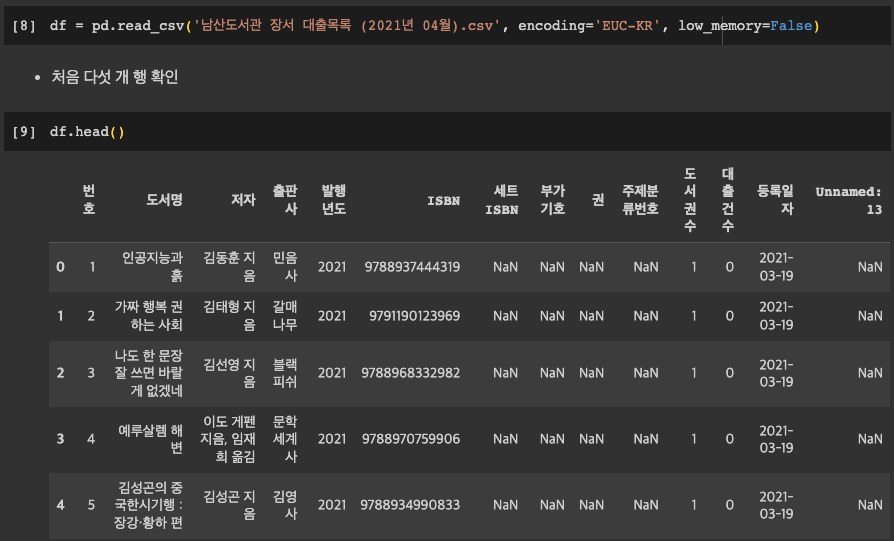894x541 pixels.
Task: Click publisher cell 민음사
Action: pos(285,267)
